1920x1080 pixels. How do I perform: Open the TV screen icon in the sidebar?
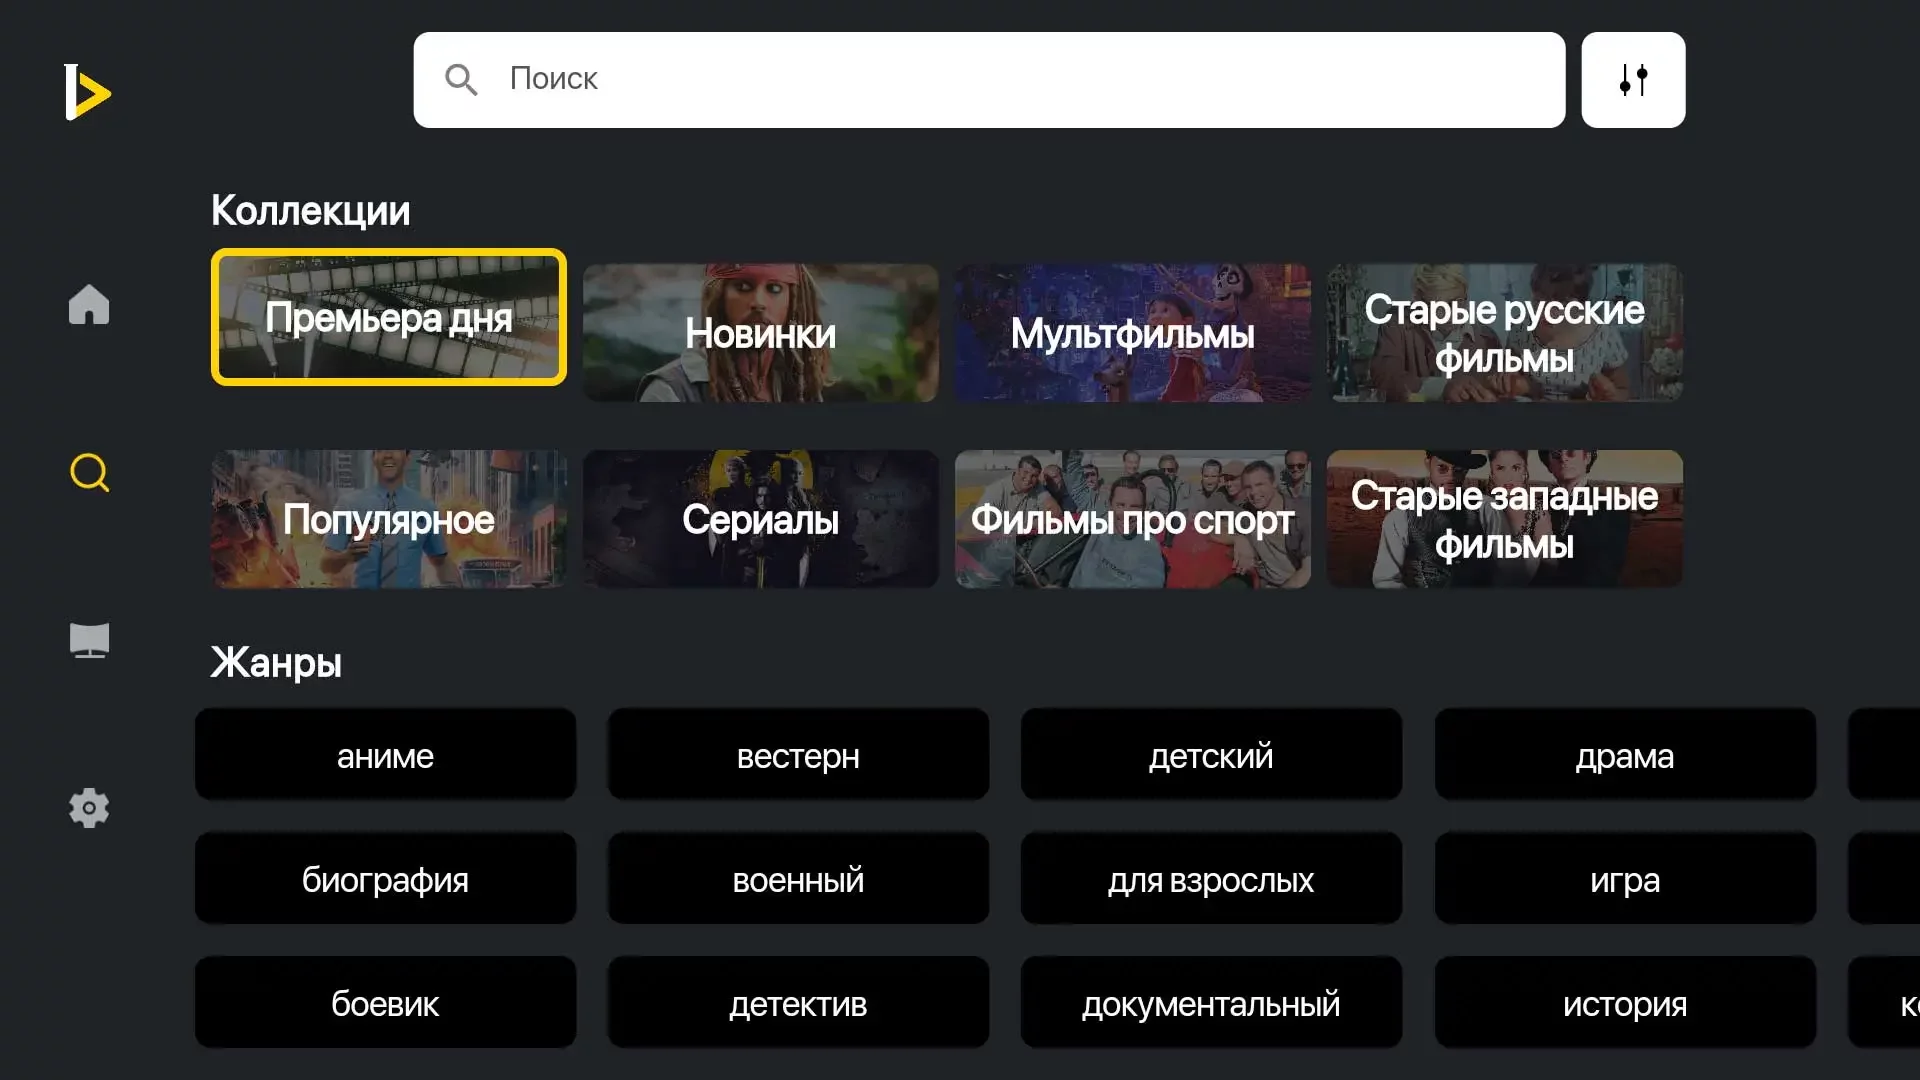coord(89,640)
